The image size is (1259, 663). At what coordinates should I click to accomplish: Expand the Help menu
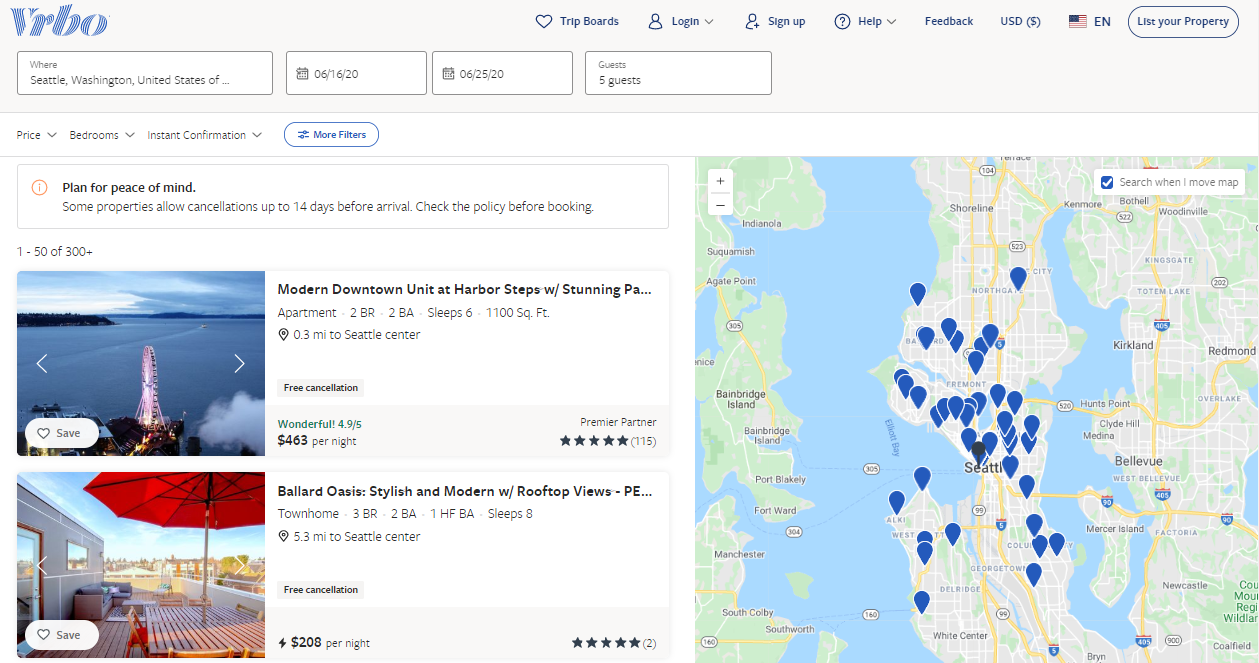coord(865,21)
